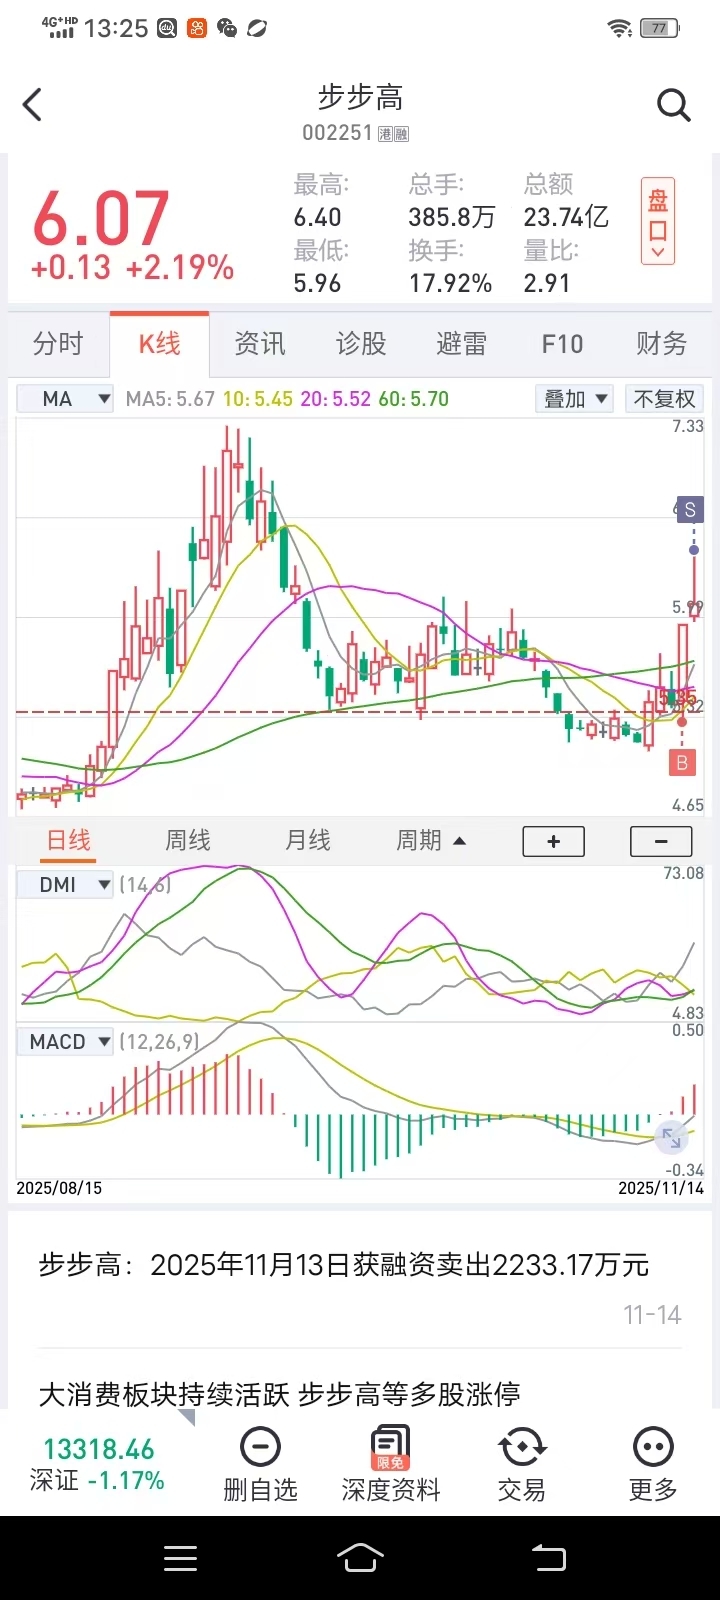The image size is (720, 1600).
Task: Open the 叠加 overlay dropdown
Action: (x=575, y=399)
